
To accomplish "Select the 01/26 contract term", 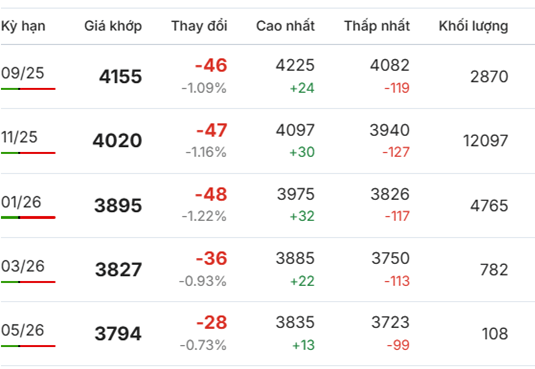I will (21, 202).
